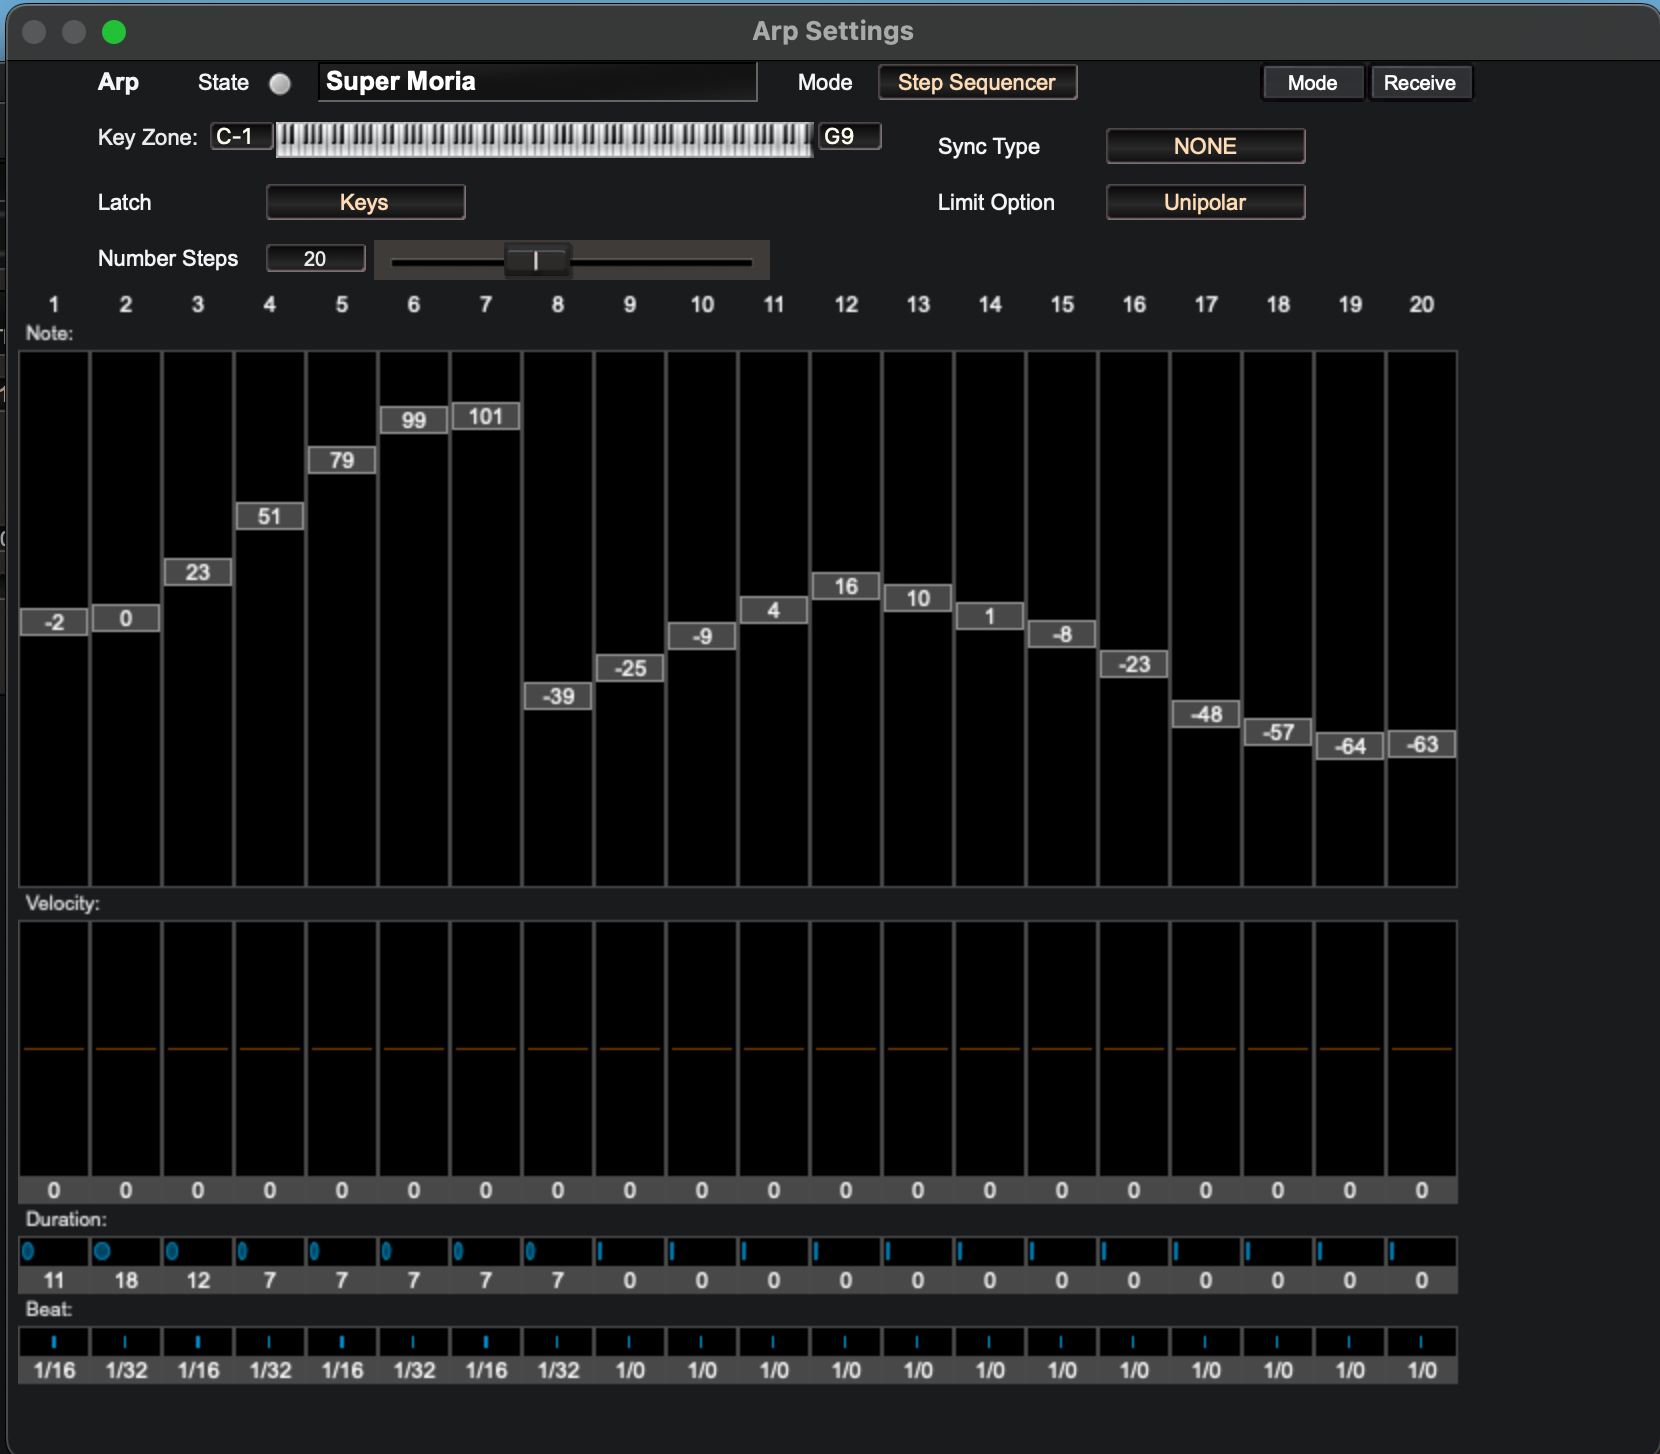Click the Receive button

tap(1419, 83)
